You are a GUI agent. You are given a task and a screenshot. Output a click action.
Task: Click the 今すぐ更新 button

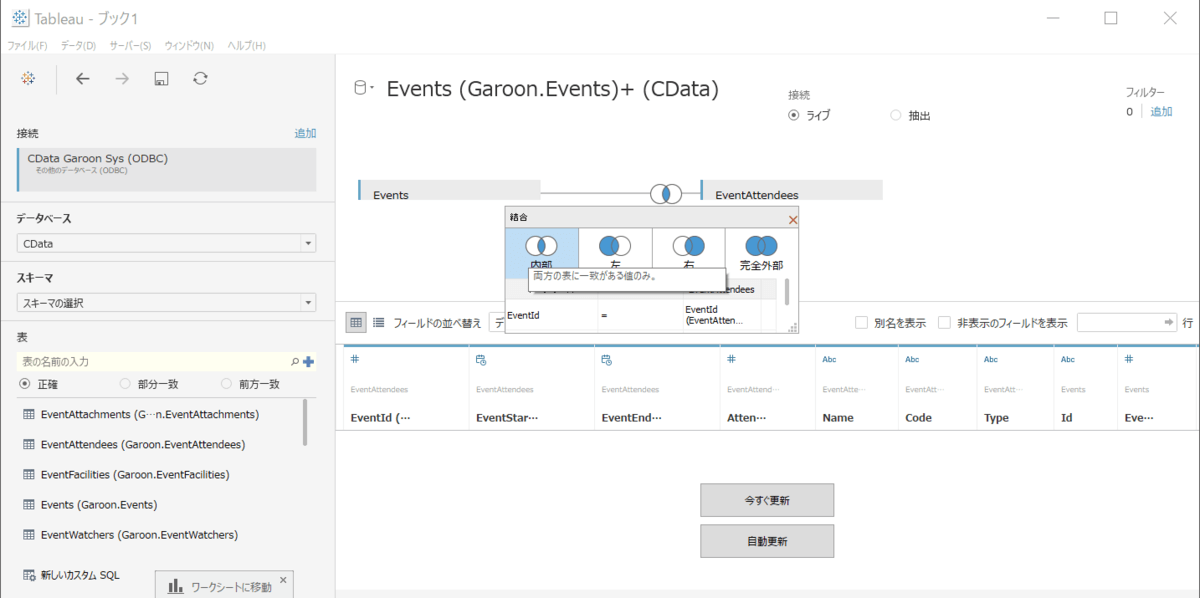[x=767, y=500]
